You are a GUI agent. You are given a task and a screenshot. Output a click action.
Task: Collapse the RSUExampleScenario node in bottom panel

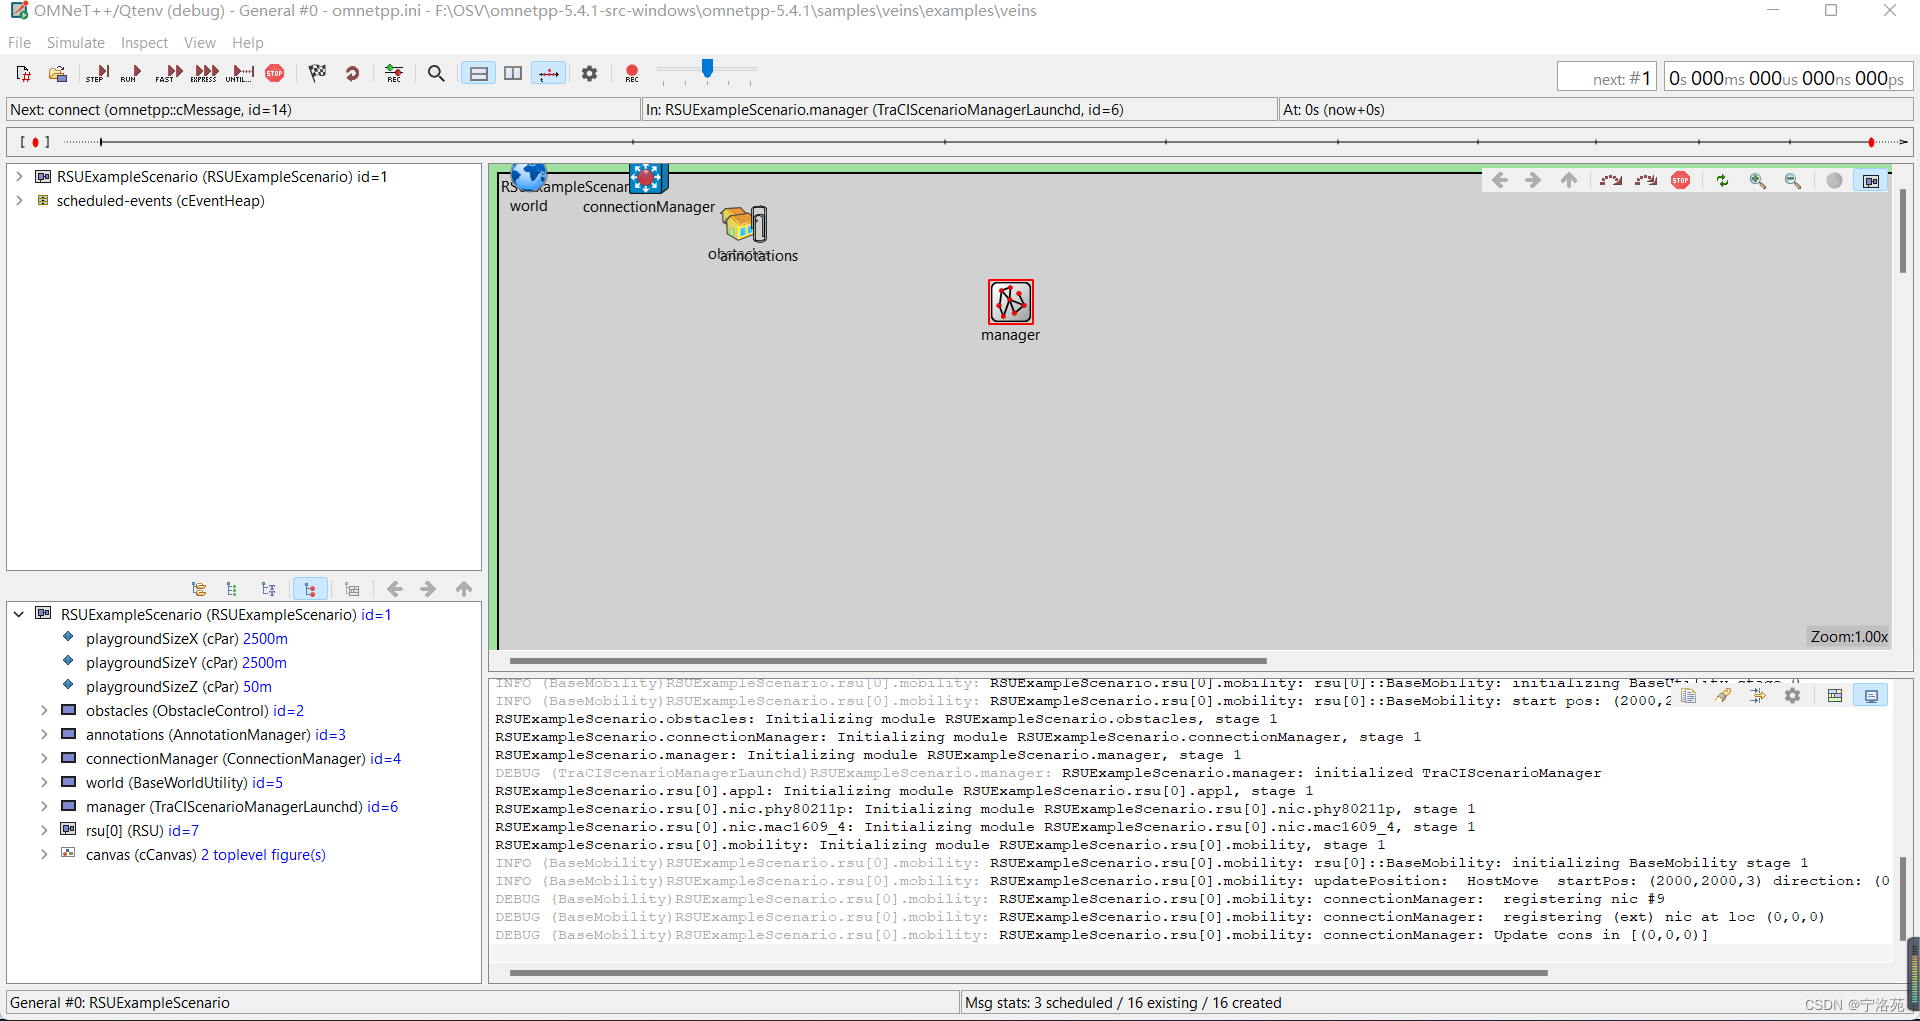[x=17, y=614]
